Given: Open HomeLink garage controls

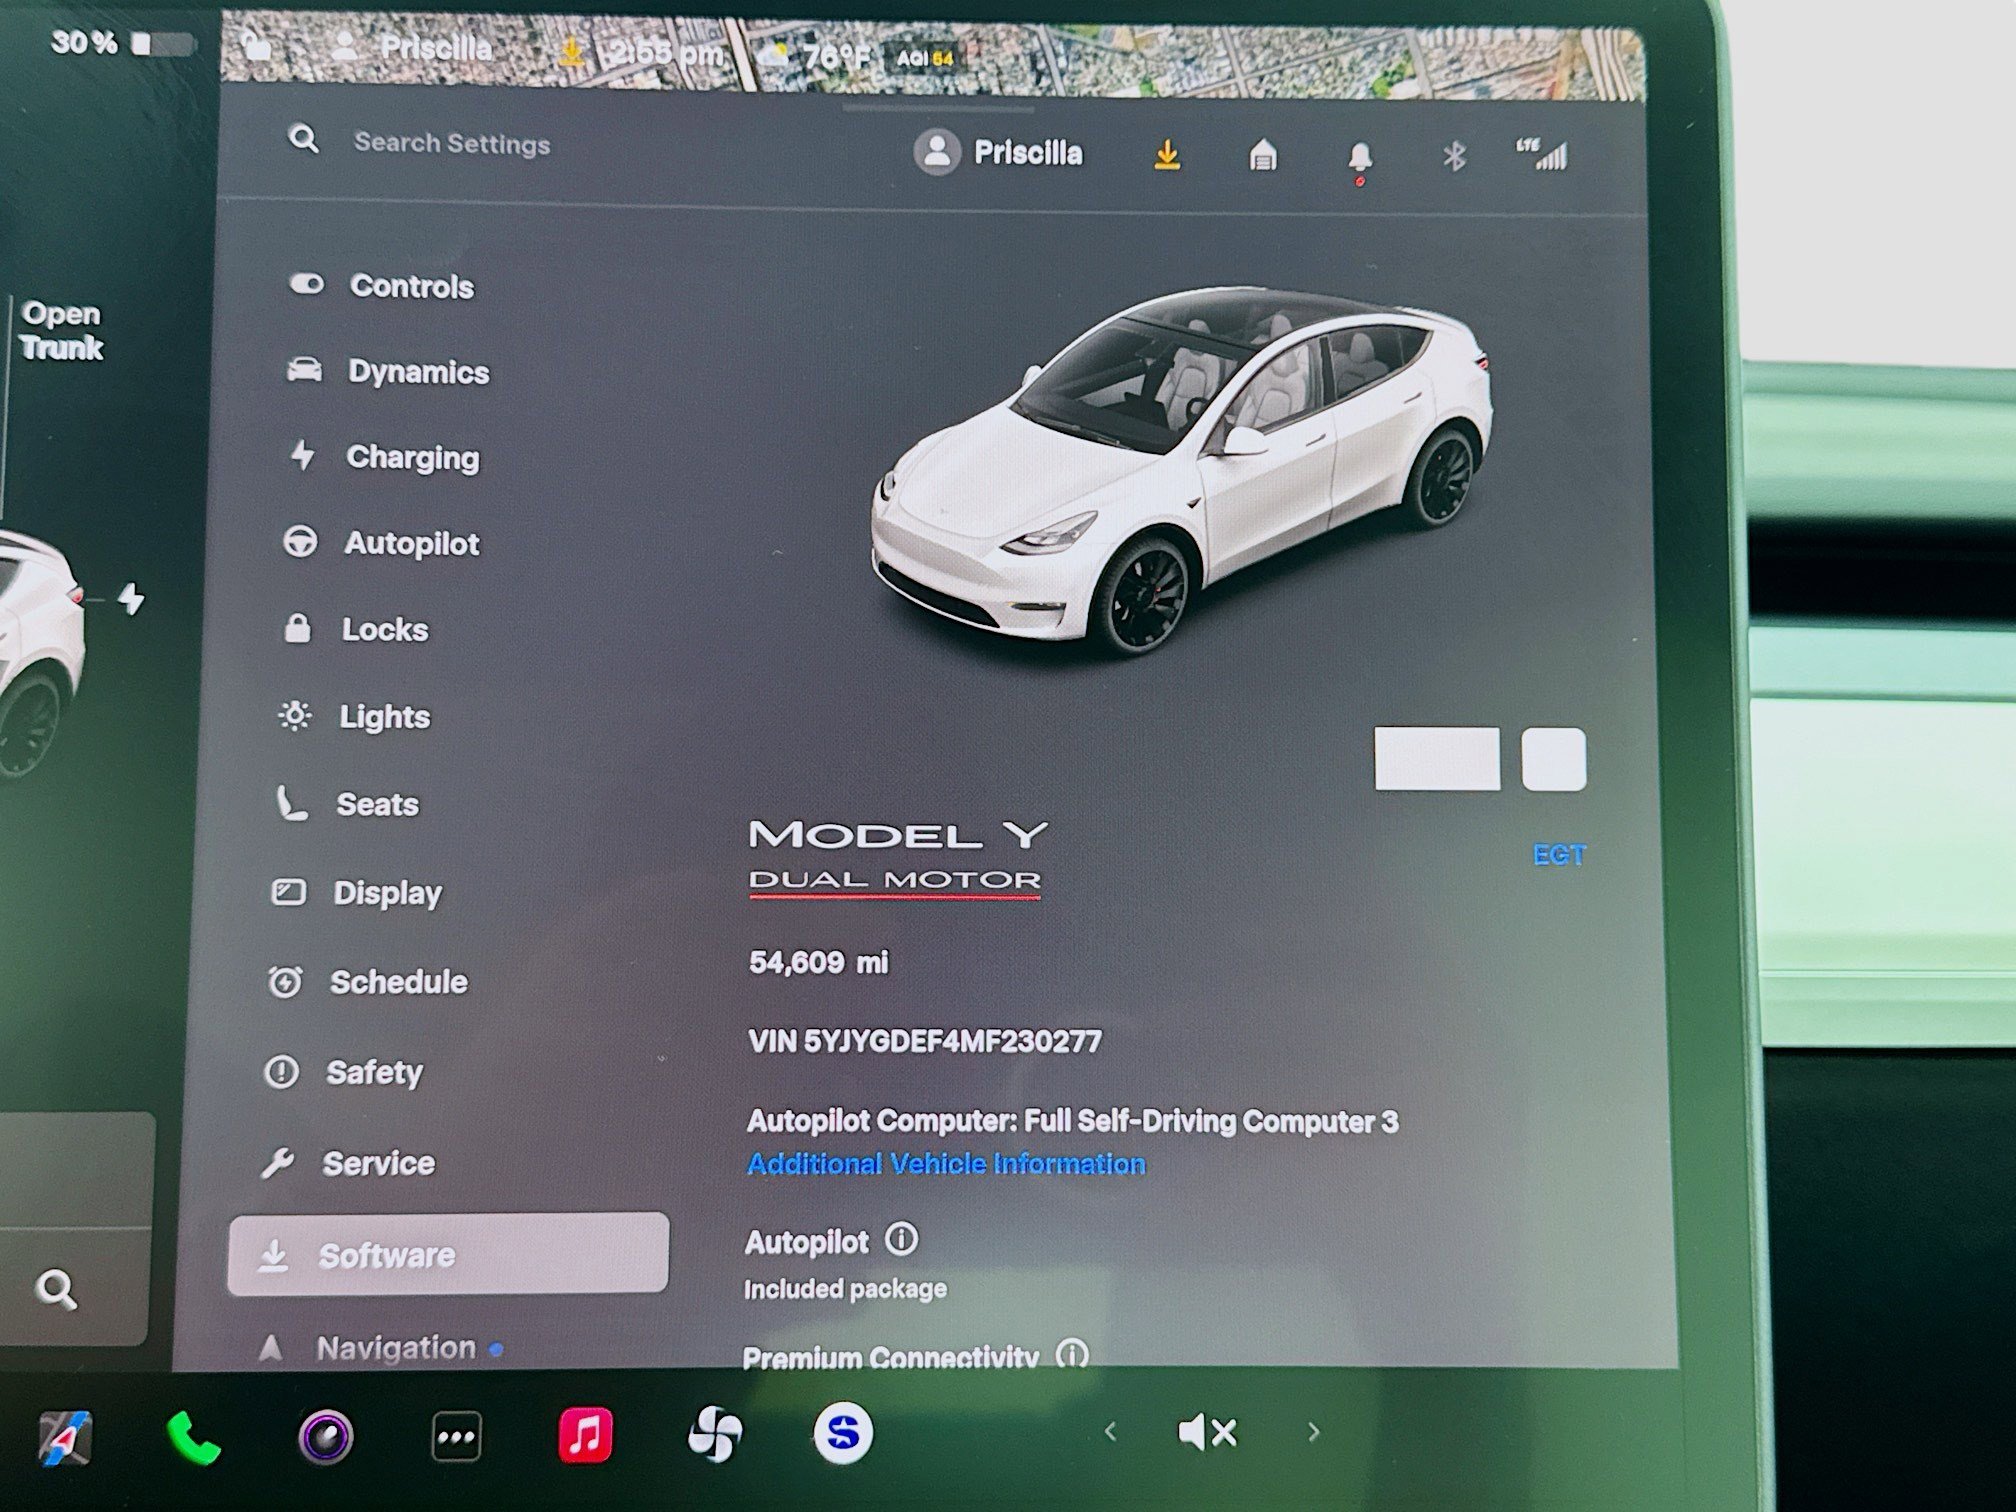Looking at the screenshot, I should coord(1263,157).
